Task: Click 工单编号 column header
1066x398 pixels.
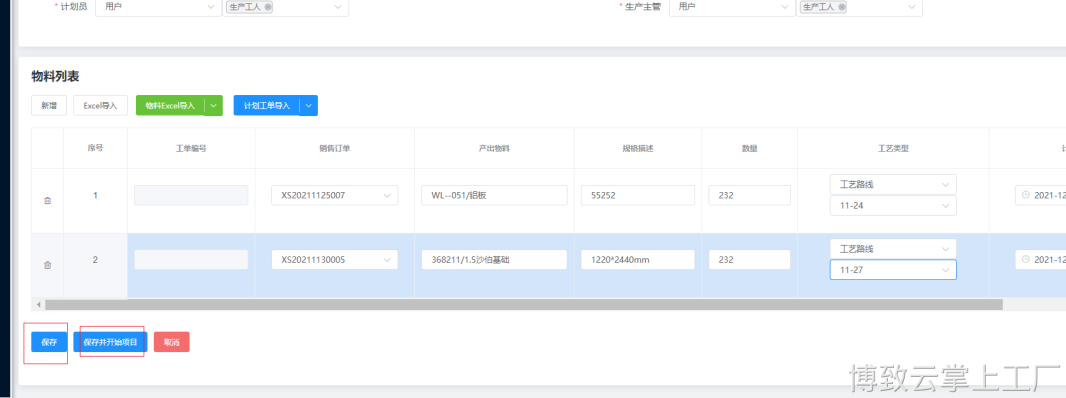Action: tap(191, 148)
